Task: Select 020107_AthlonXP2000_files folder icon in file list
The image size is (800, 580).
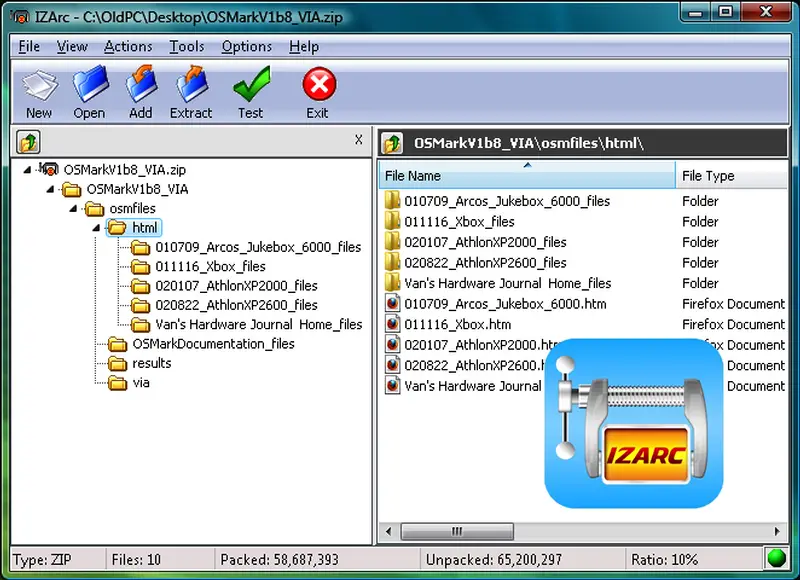Action: [392, 242]
